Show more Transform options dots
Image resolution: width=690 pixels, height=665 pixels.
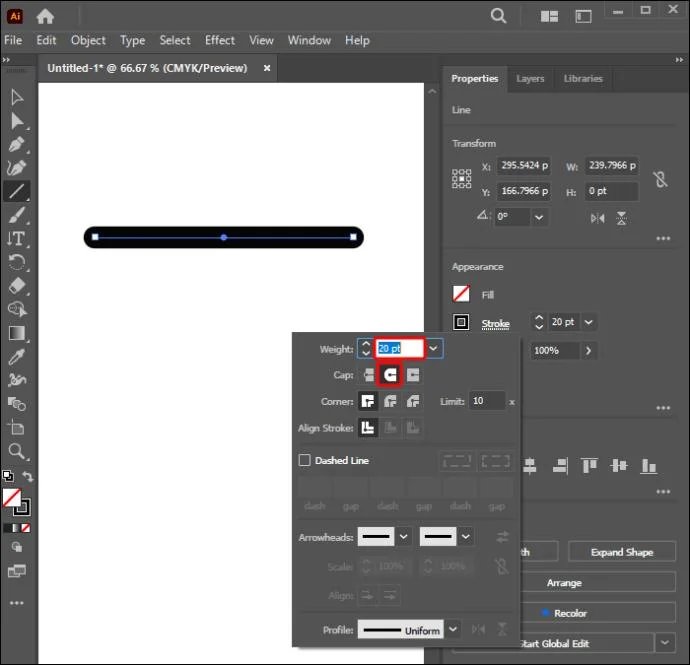pyautogui.click(x=663, y=239)
